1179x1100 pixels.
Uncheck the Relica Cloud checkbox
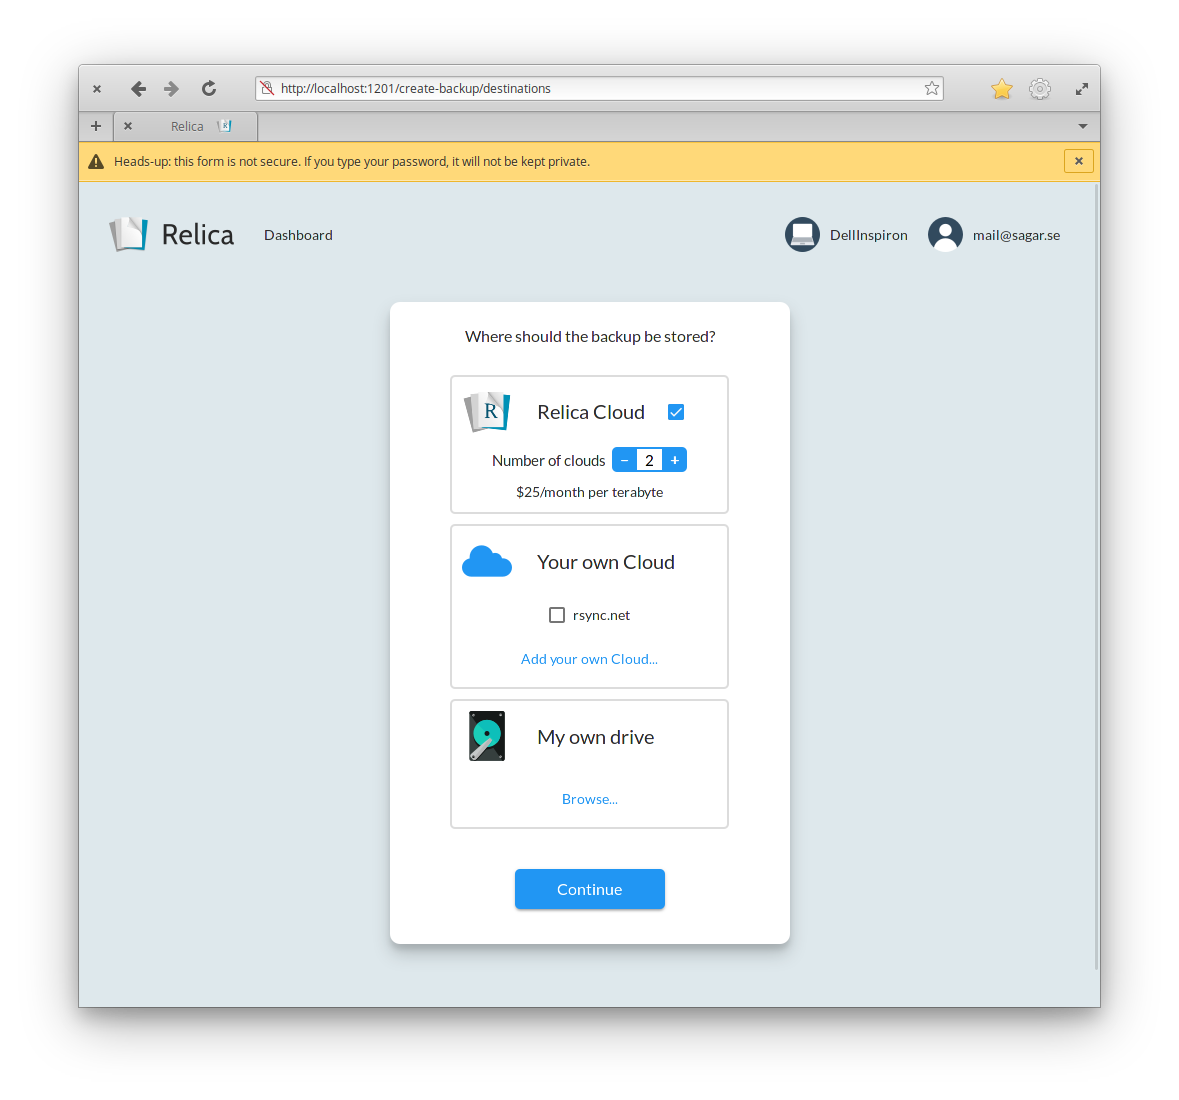pyautogui.click(x=676, y=412)
